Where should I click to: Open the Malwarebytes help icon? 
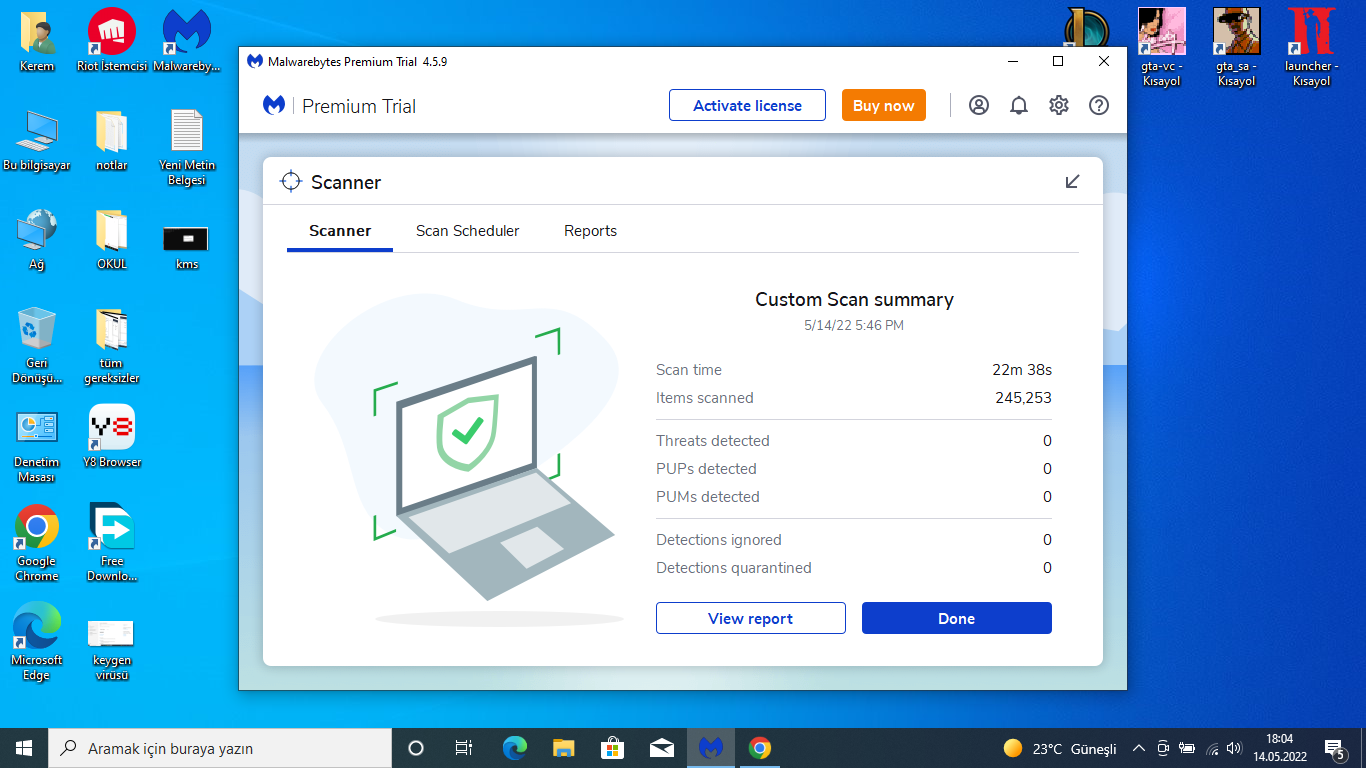(1099, 105)
